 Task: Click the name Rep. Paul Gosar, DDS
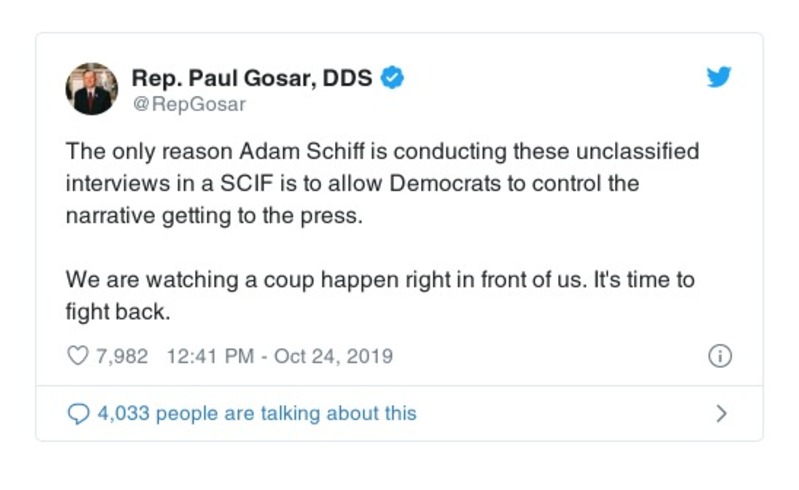254,79
